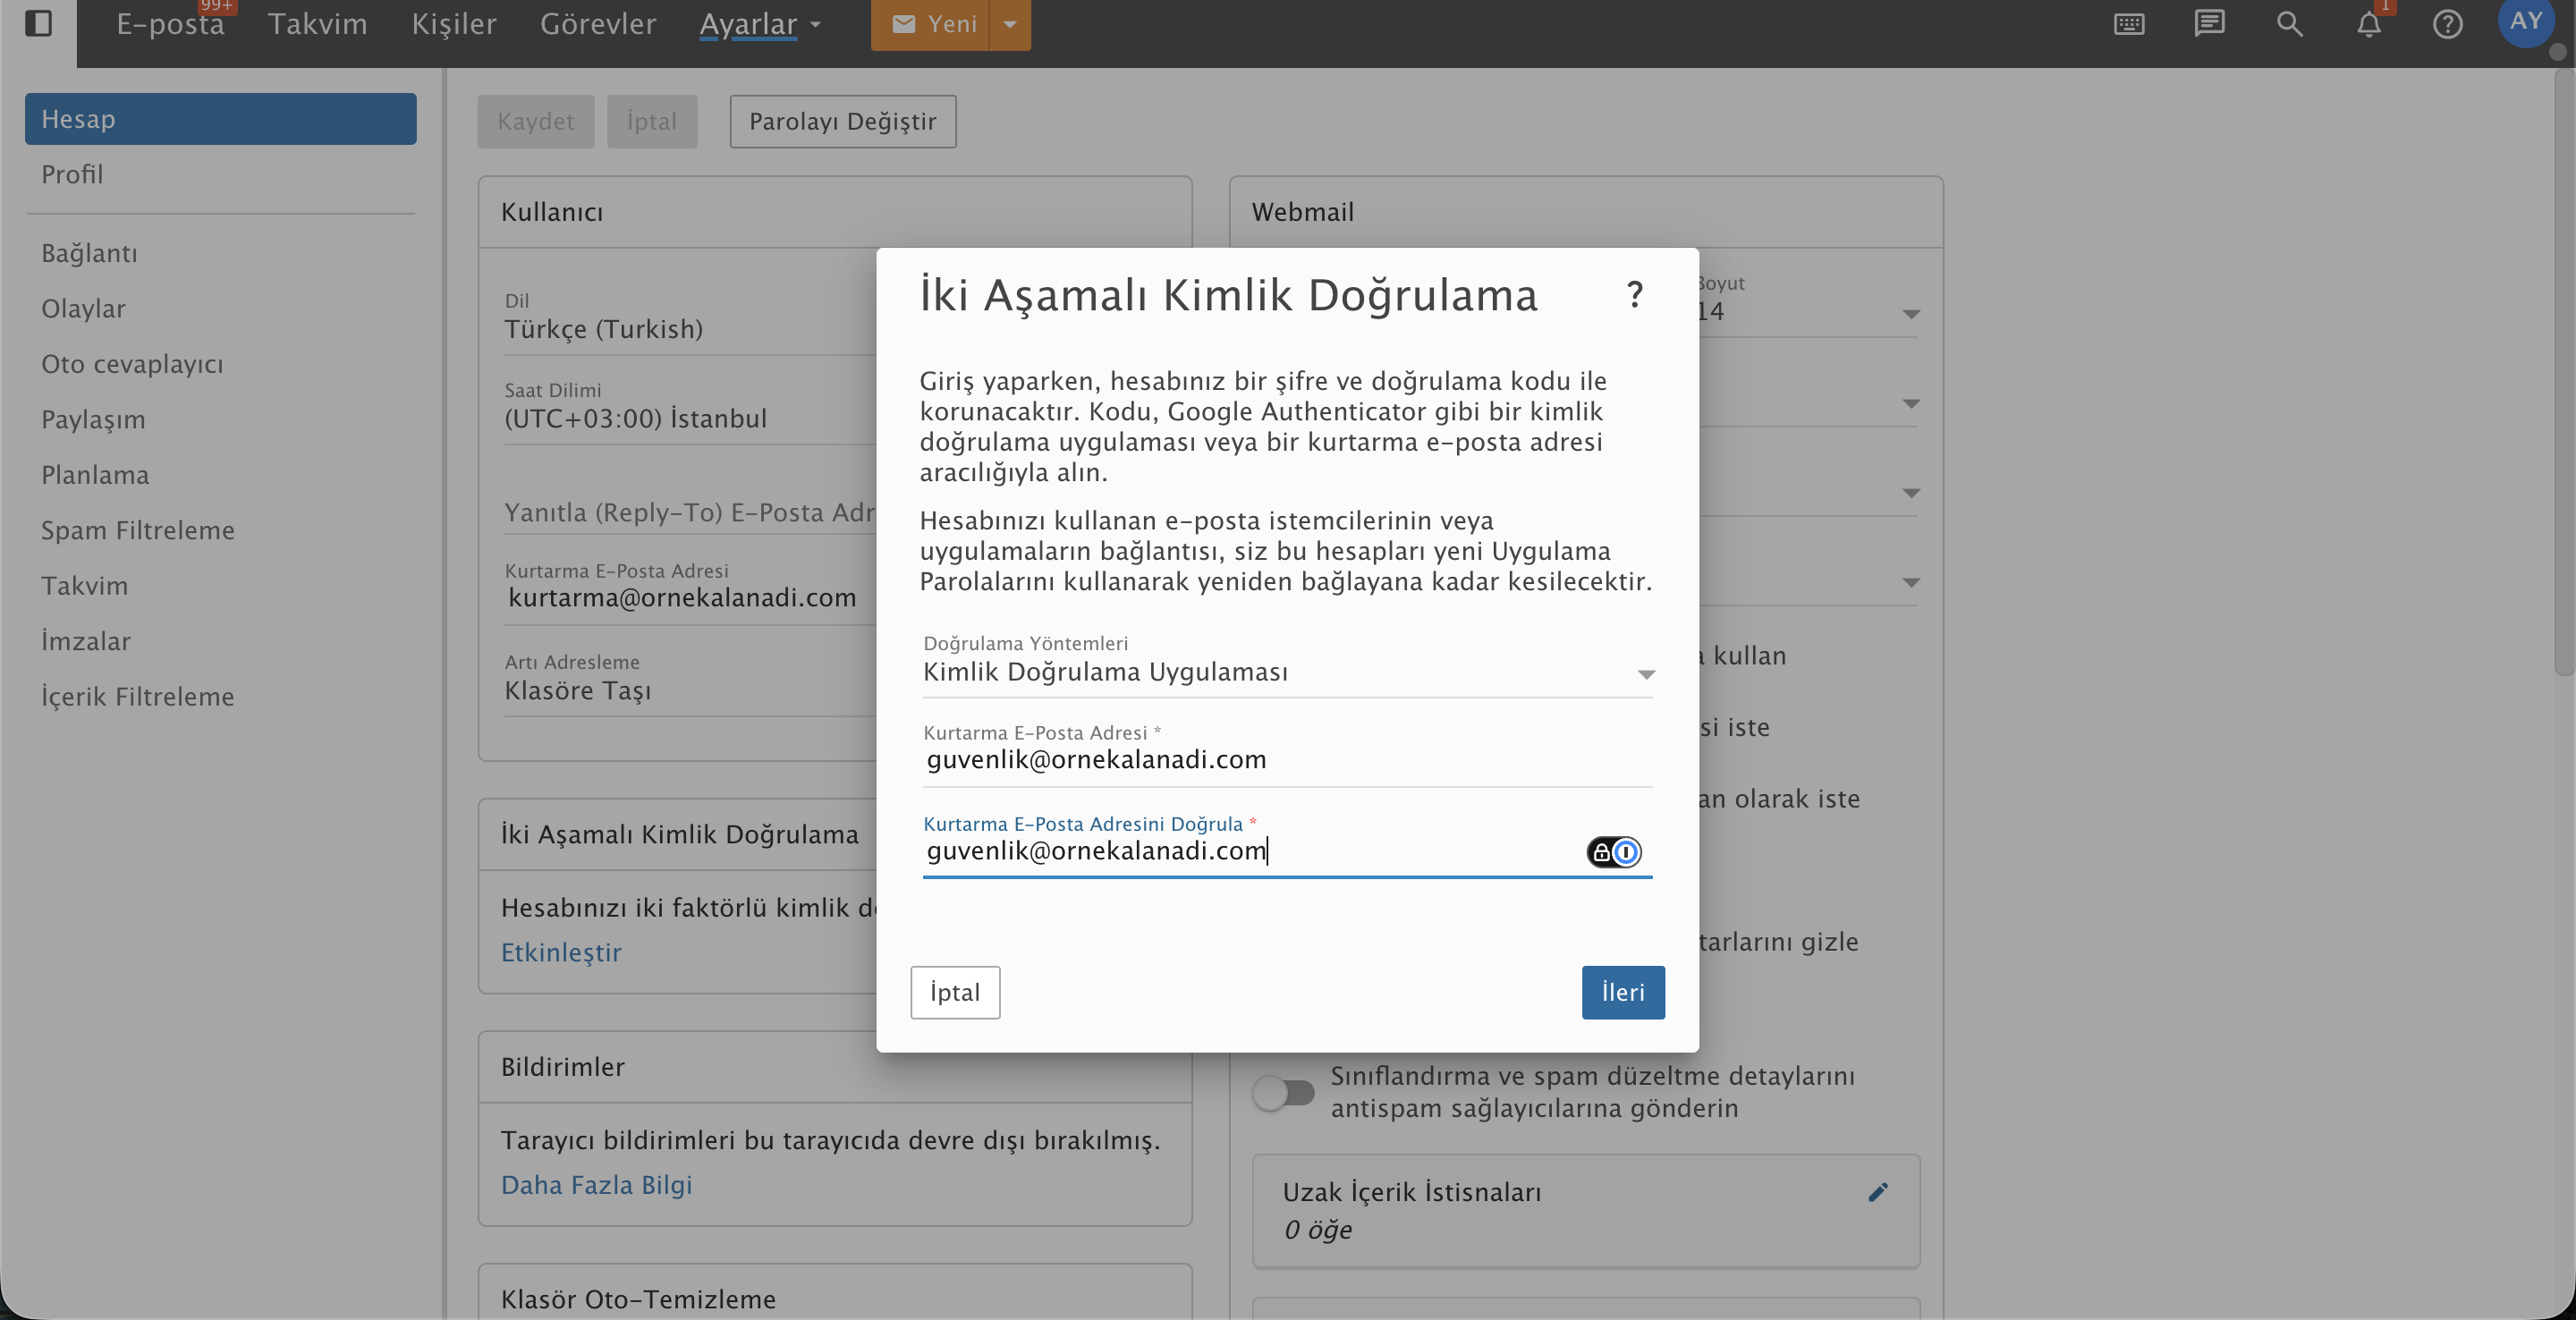Open the chat messages icon

click(2209, 23)
